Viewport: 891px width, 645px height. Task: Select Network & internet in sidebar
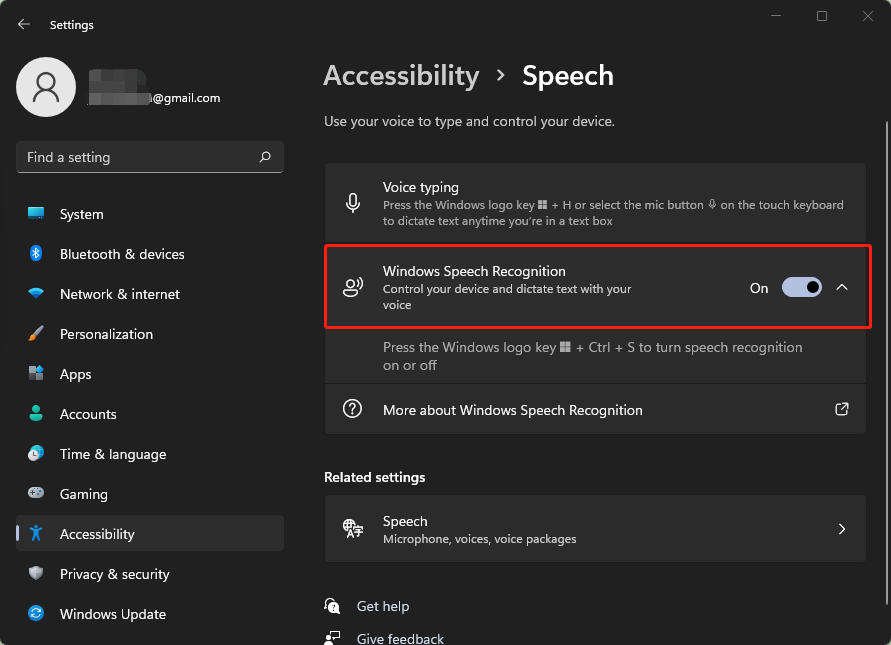click(120, 294)
